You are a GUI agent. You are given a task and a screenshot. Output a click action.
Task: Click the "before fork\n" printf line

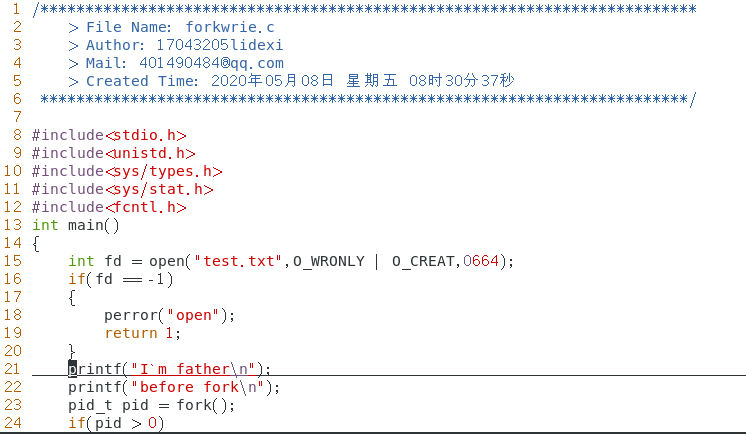pyautogui.click(x=174, y=387)
